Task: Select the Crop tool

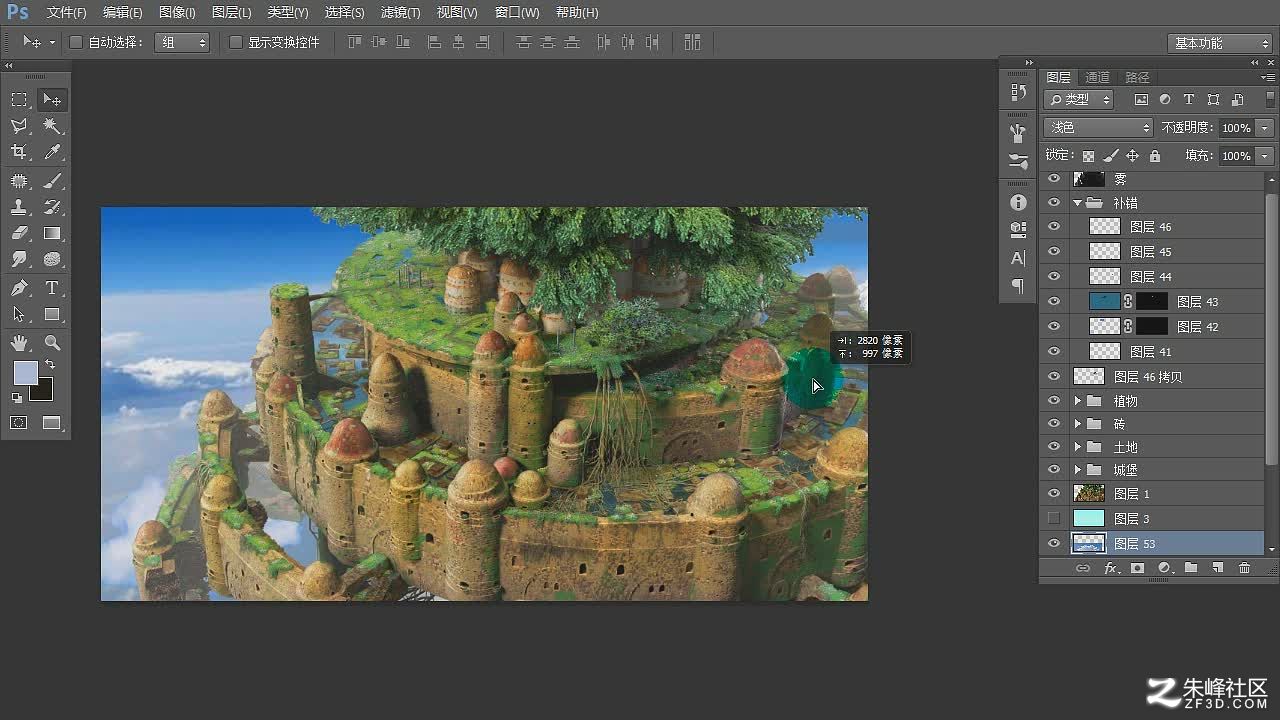Action: click(19, 152)
